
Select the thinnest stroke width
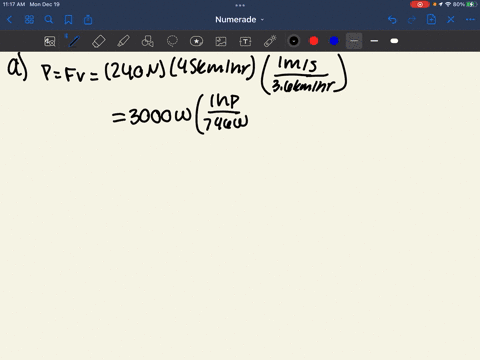(354, 41)
